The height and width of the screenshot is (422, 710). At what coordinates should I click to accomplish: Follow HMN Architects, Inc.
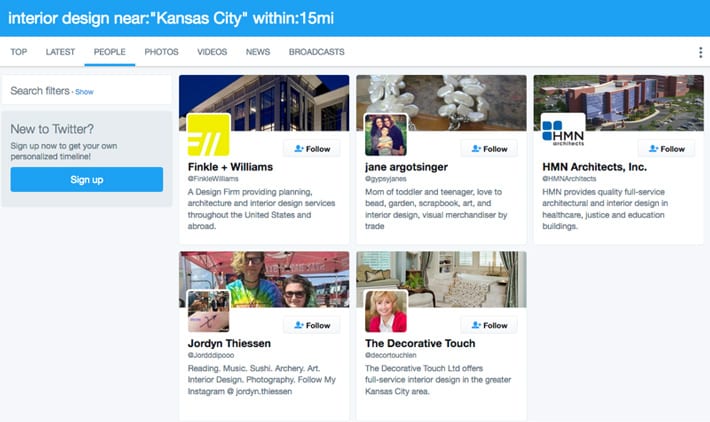667,149
